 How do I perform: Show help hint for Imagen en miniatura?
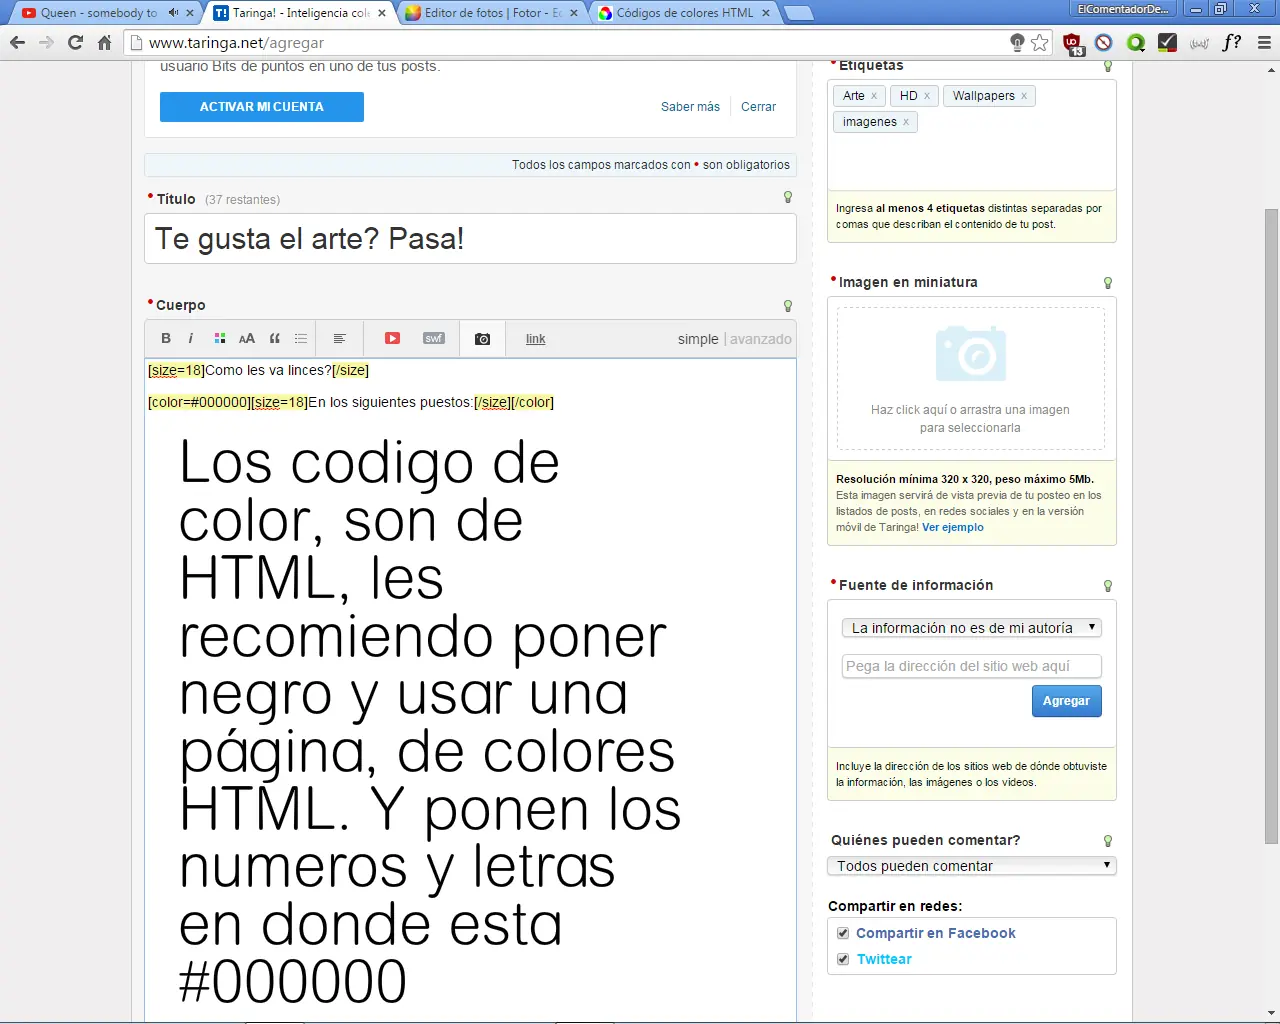point(1108,283)
